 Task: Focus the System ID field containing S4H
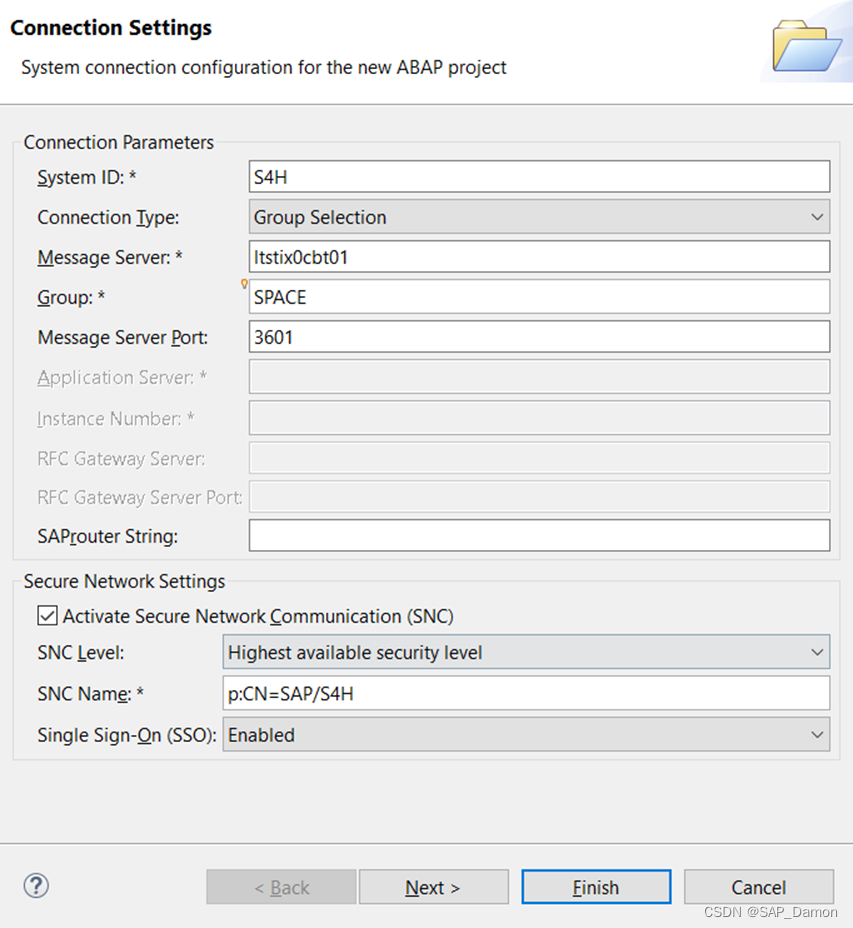point(539,176)
